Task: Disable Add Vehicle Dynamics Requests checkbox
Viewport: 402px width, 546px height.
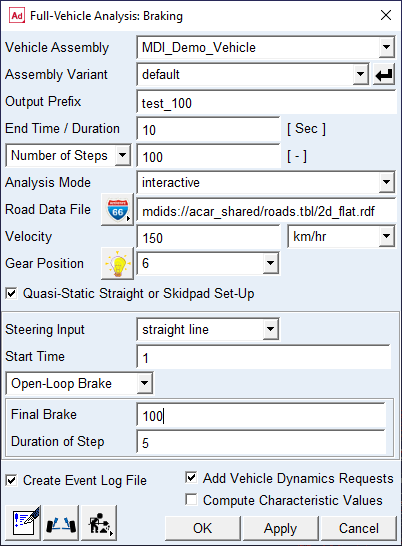Action: [191, 478]
